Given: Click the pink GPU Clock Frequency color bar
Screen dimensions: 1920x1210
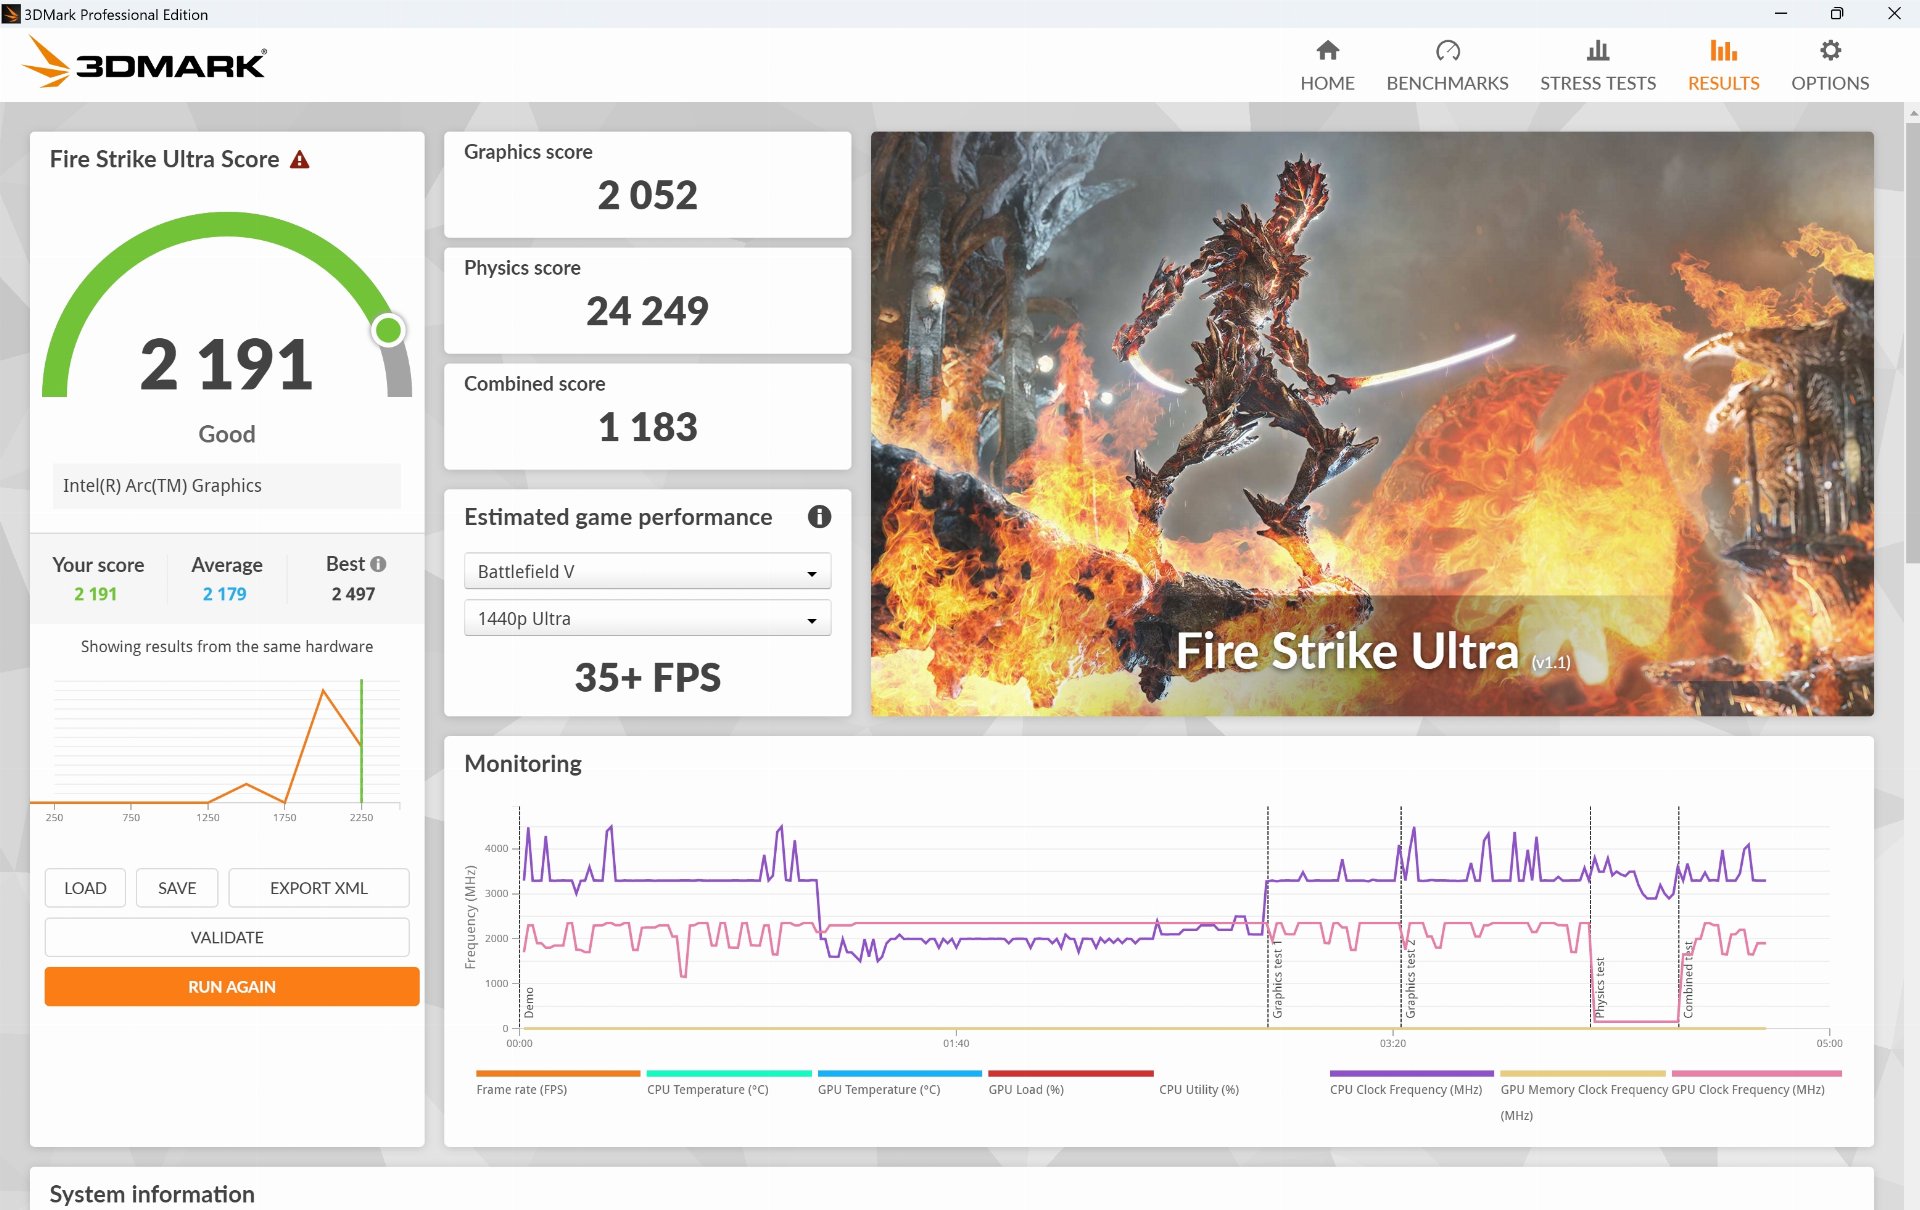Looking at the screenshot, I should pos(1756,1073).
